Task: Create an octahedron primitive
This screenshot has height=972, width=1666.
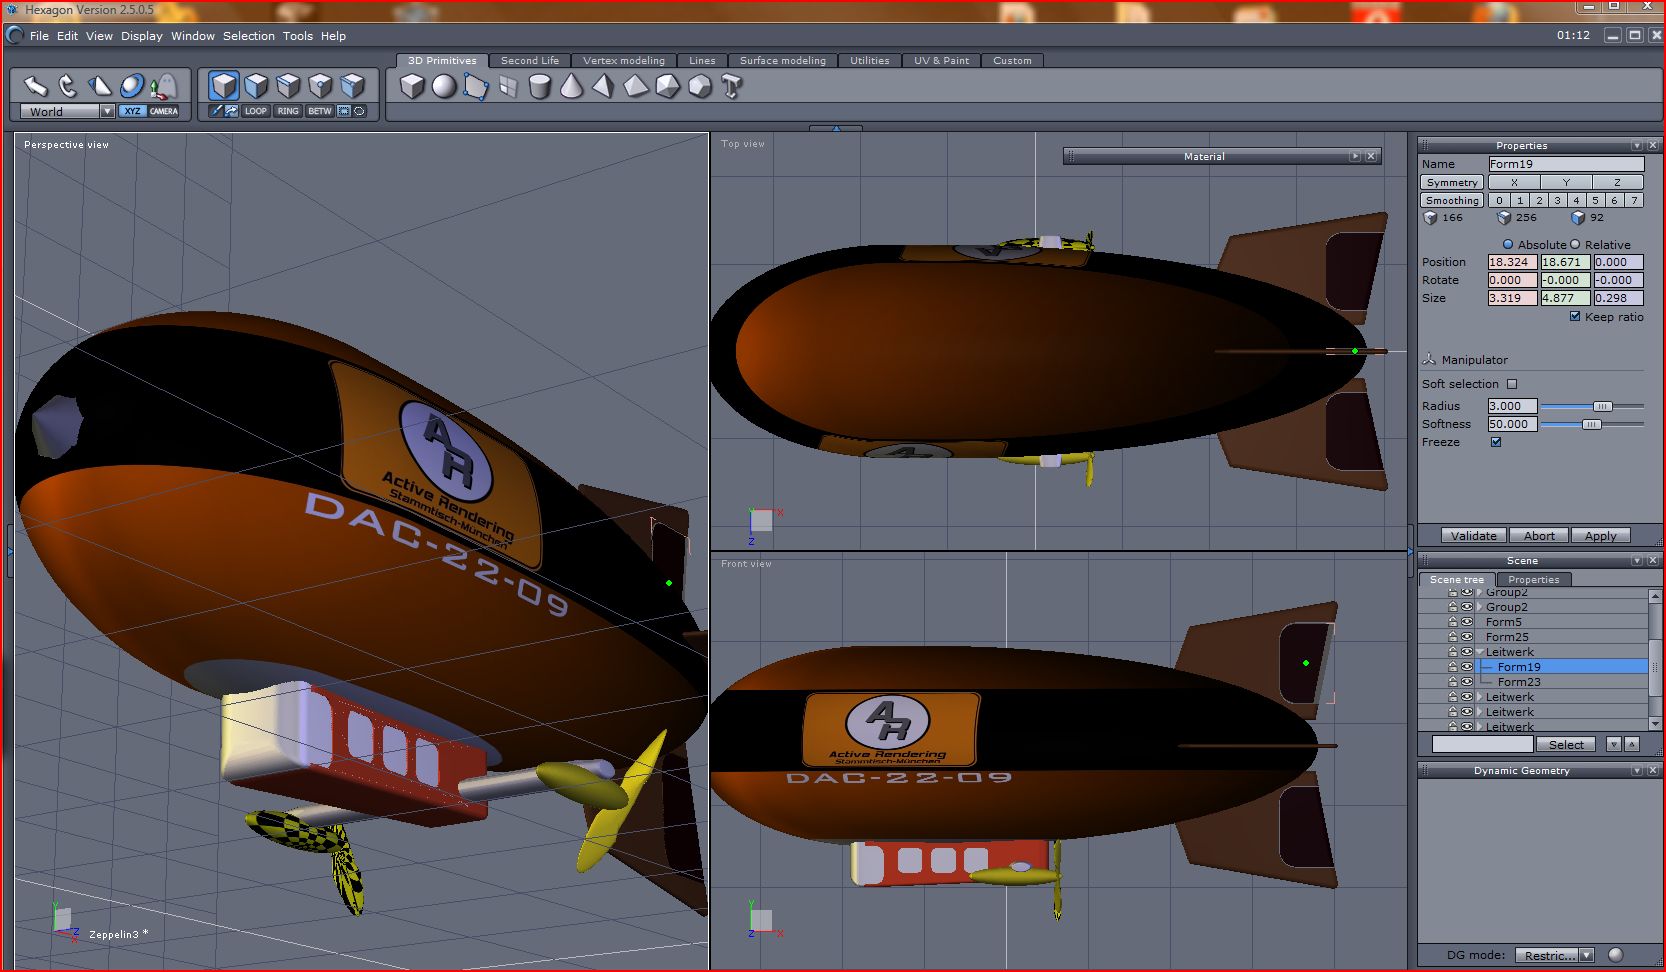Action: [x=636, y=87]
